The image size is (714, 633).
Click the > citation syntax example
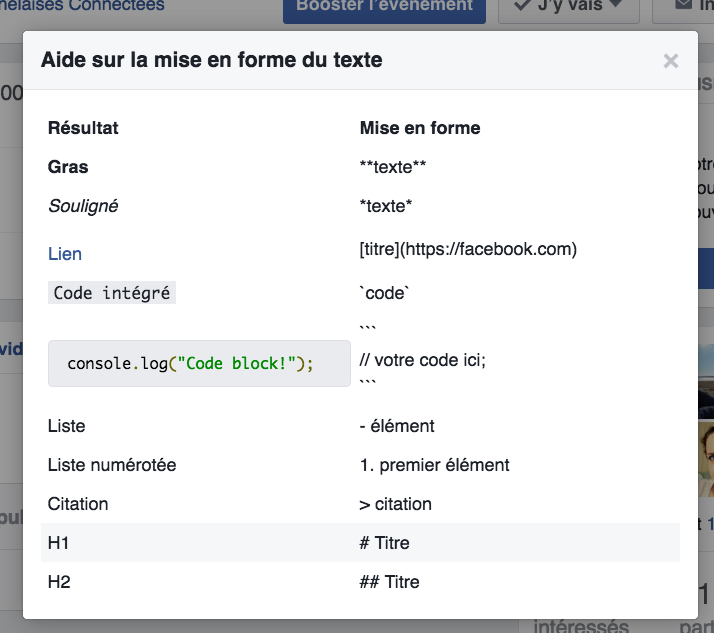(x=395, y=504)
